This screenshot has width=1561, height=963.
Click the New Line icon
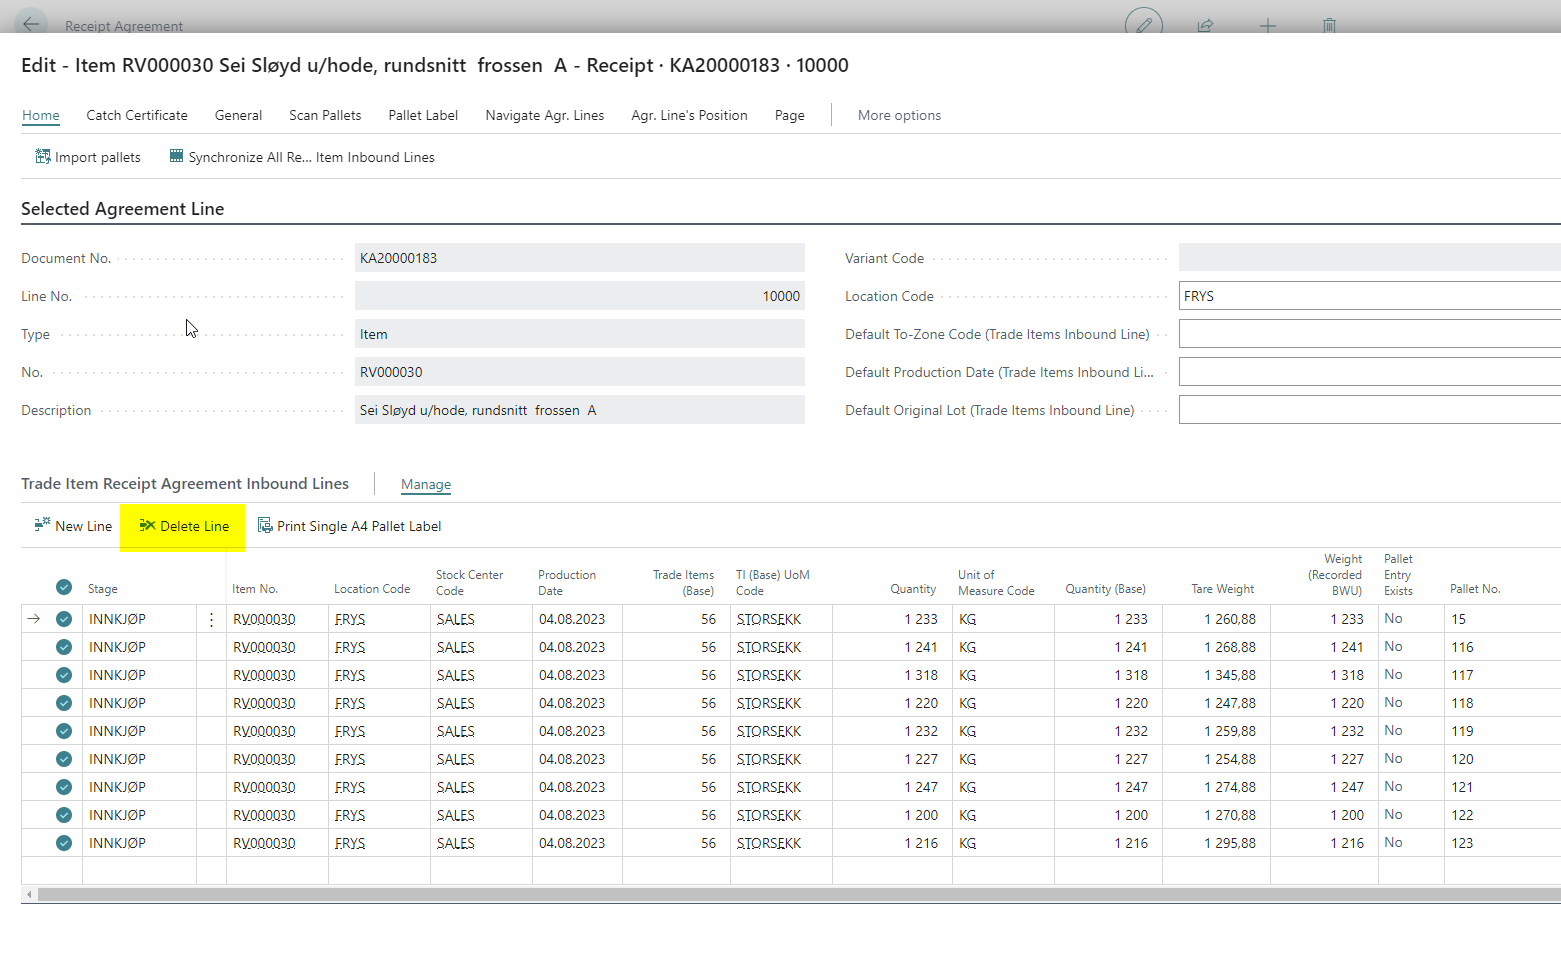[42, 524]
